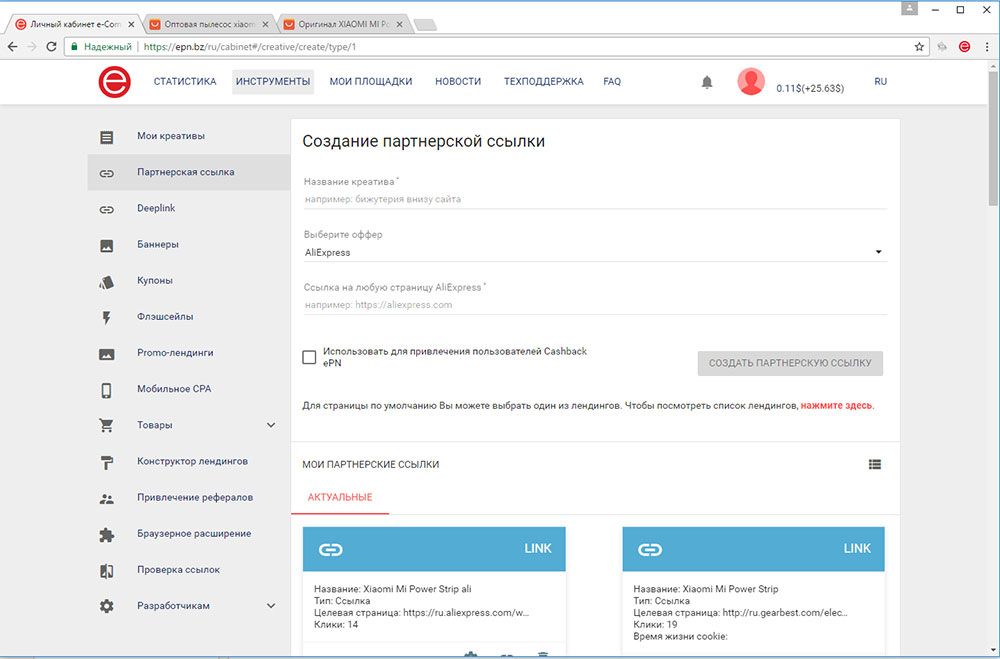Follow the нажмите здесь link
This screenshot has width=1000, height=659.
pyautogui.click(x=836, y=406)
